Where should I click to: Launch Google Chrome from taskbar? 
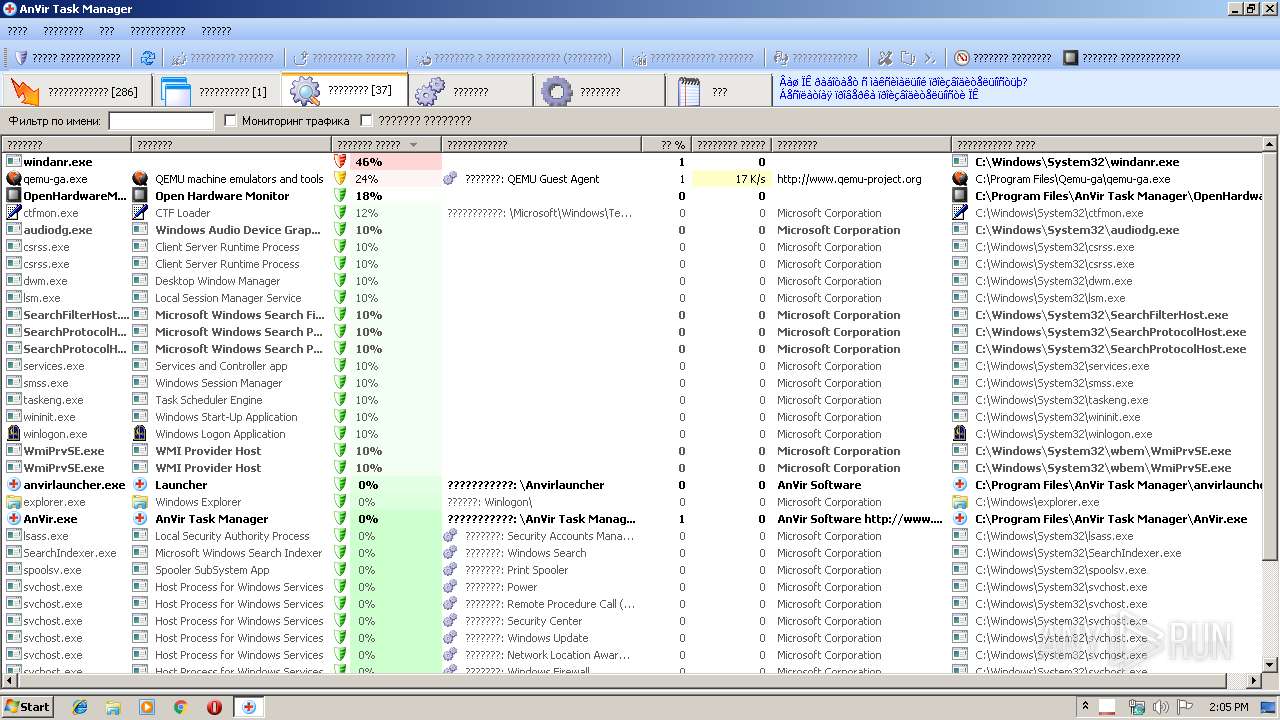[x=180, y=707]
